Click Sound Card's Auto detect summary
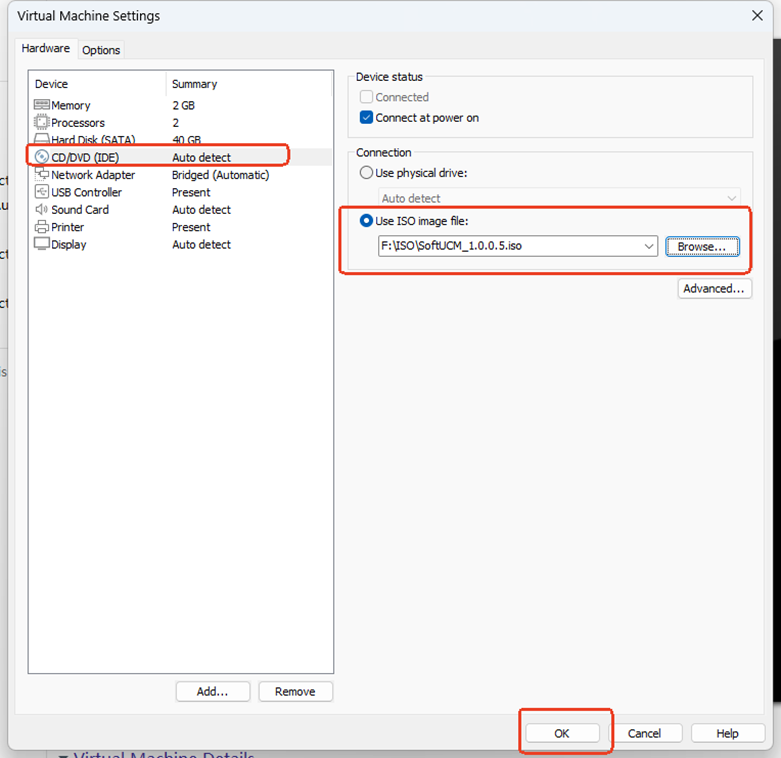The width and height of the screenshot is (781, 758). click(202, 210)
